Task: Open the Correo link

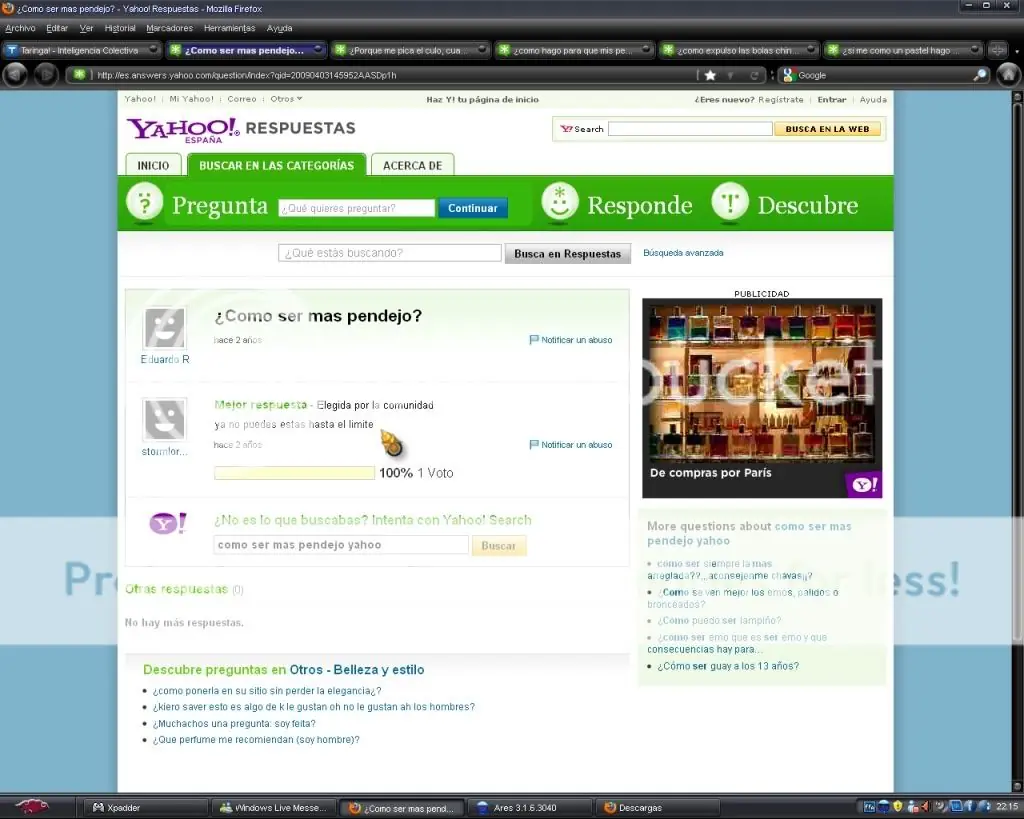Action: 242,99
